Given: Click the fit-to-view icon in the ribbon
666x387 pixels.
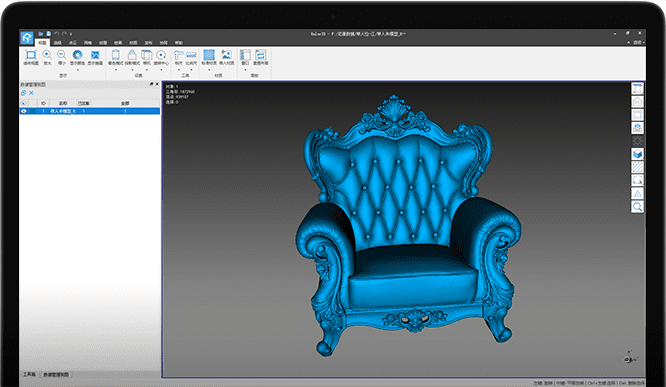Looking at the screenshot, I should coord(31,55).
